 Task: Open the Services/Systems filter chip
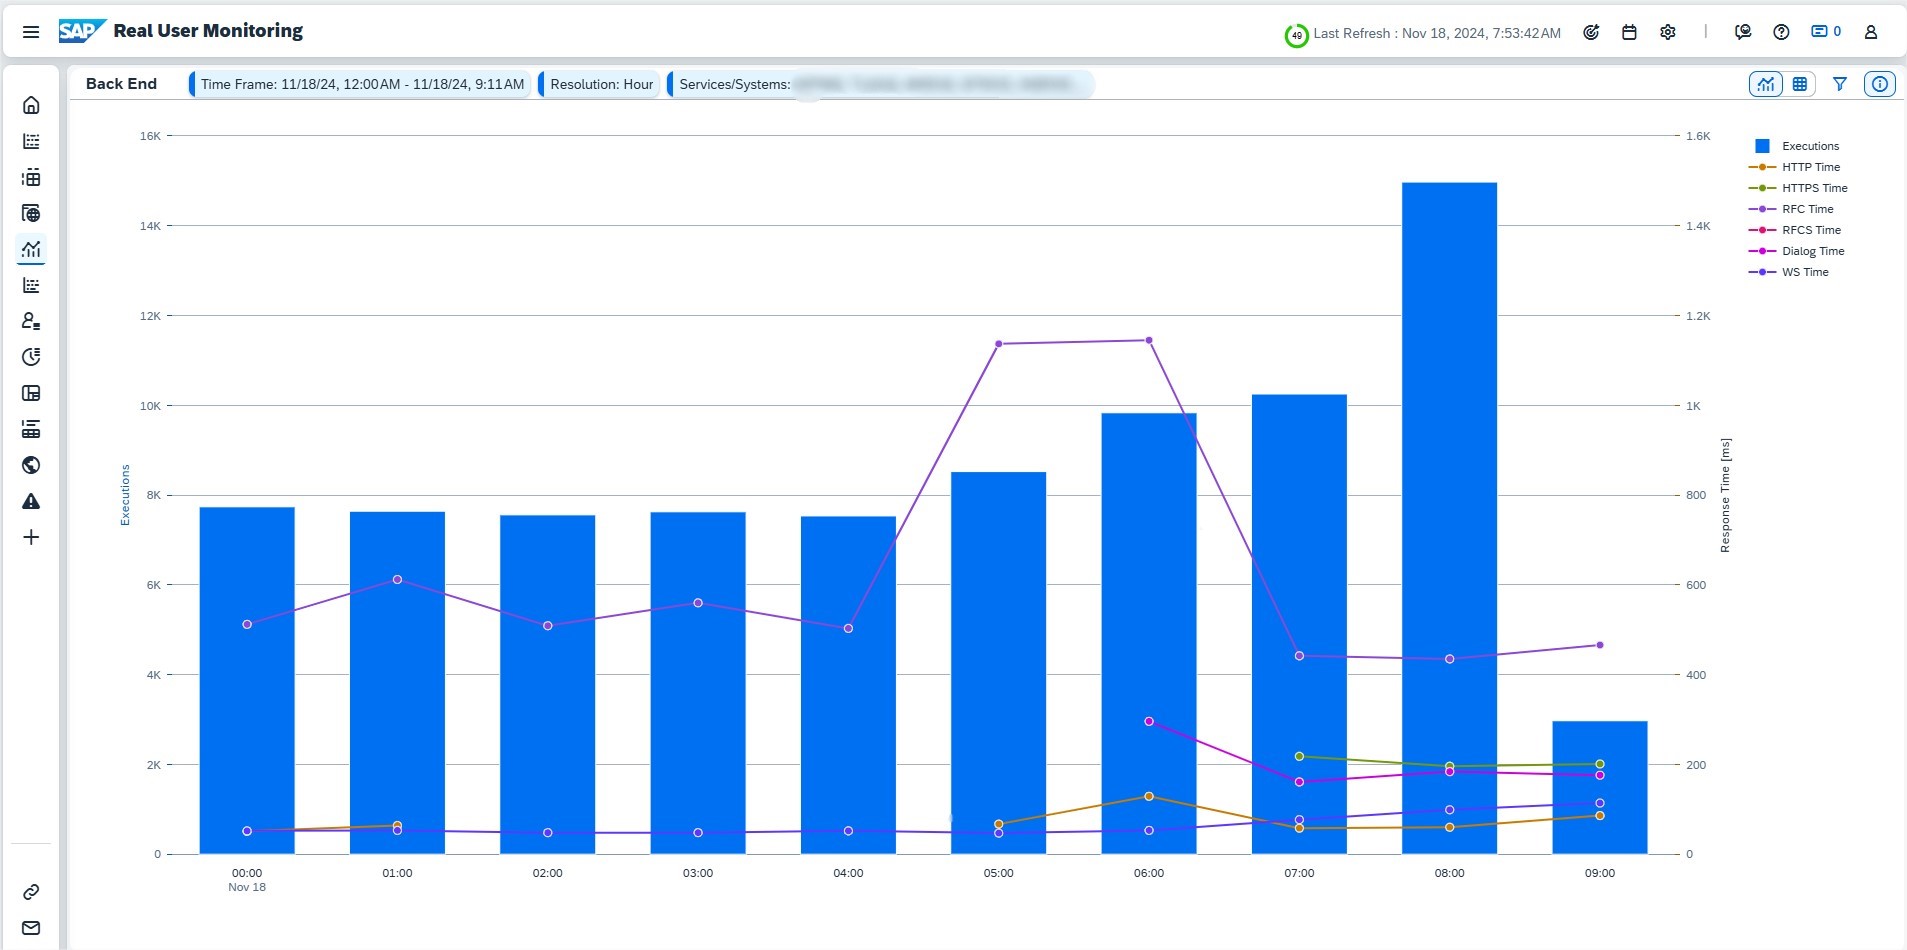tap(880, 84)
